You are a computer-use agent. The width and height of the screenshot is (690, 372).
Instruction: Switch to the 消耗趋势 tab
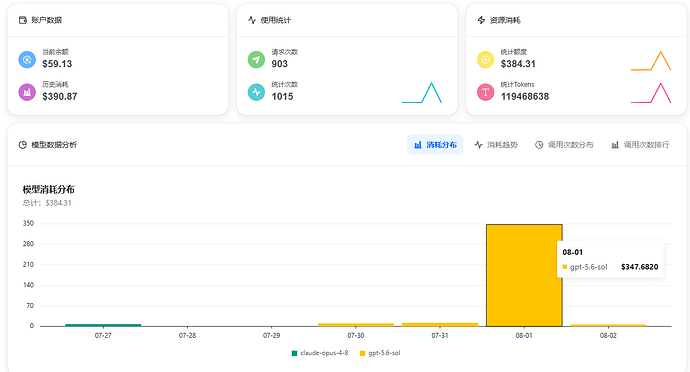click(x=496, y=145)
